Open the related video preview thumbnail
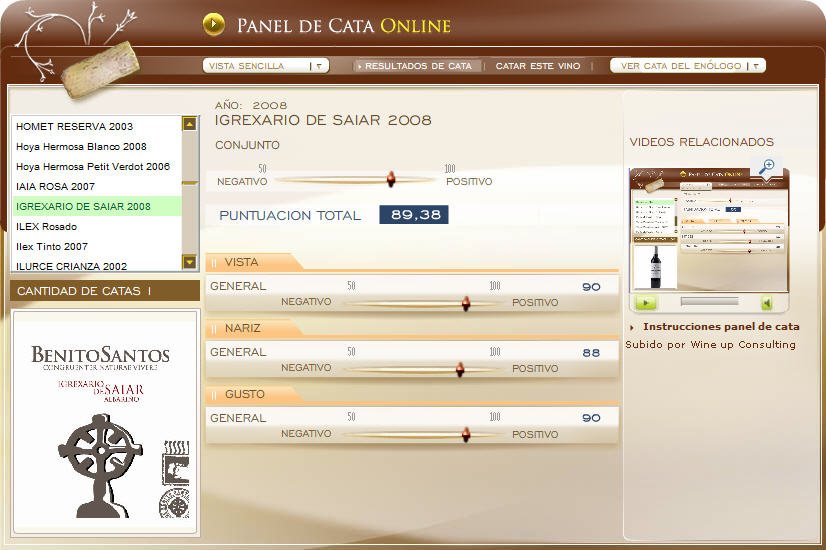Image resolution: width=826 pixels, height=550 pixels. coord(709,230)
